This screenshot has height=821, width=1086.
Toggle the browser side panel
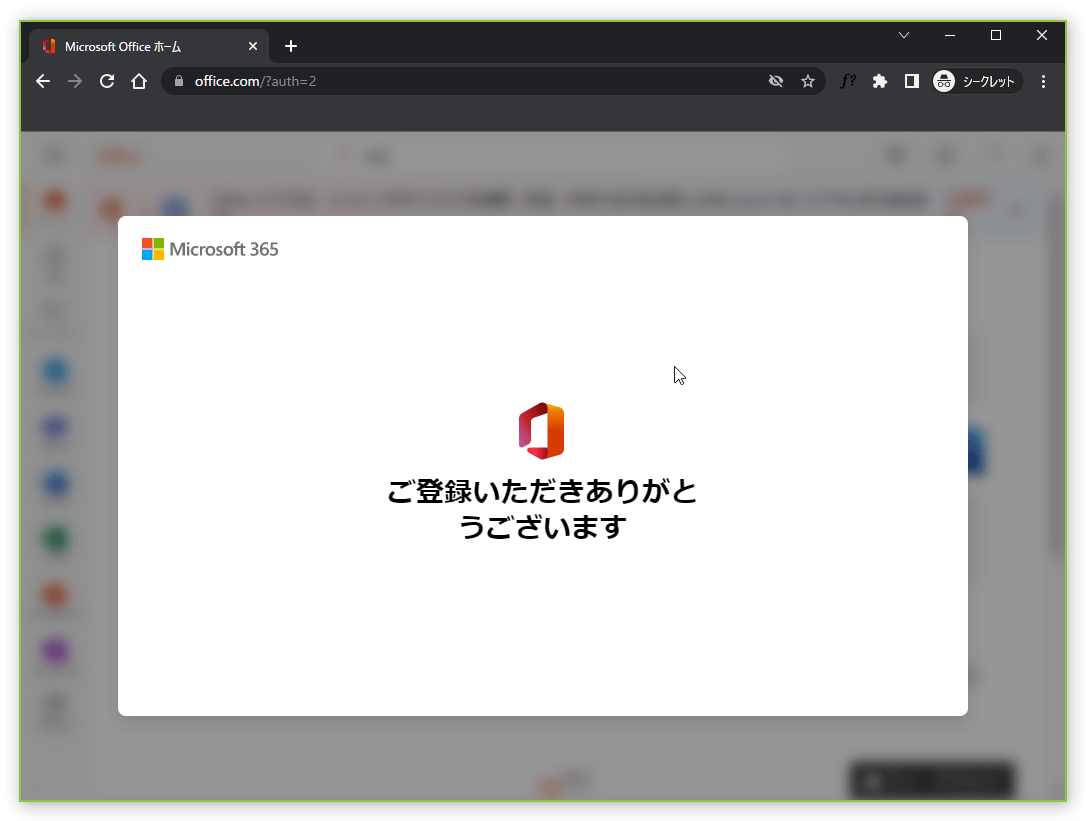912,81
